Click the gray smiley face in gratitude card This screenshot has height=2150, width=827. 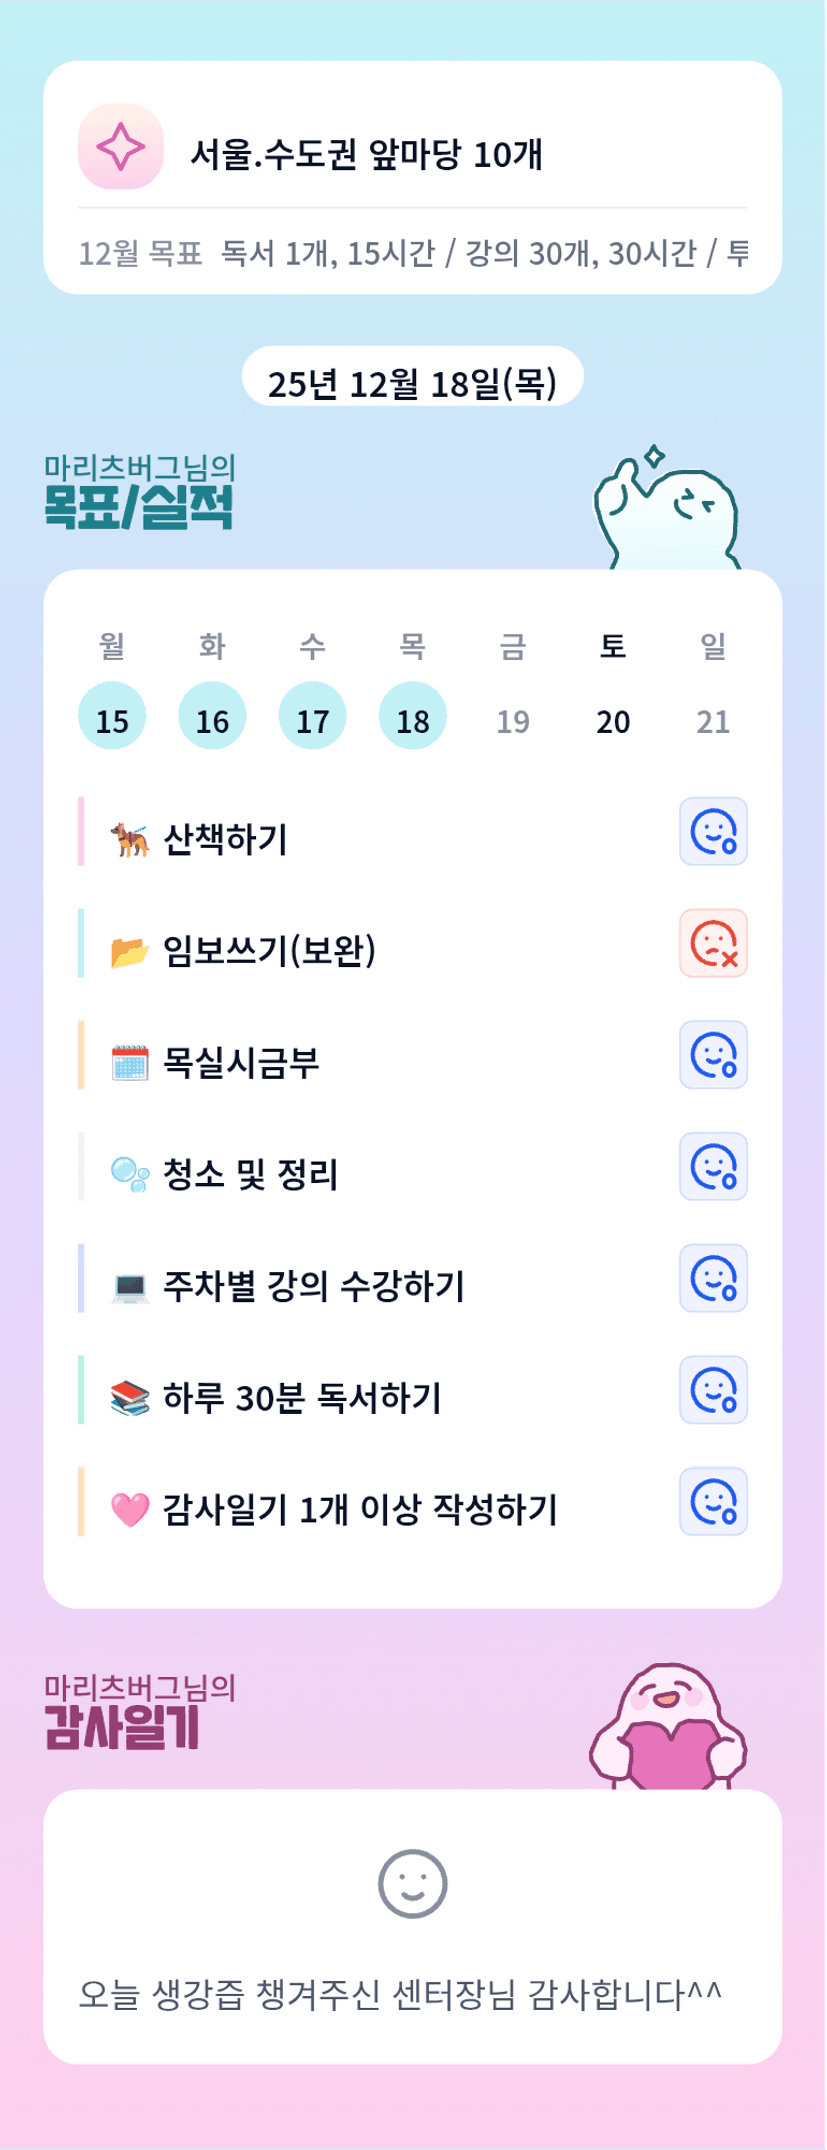click(x=412, y=1884)
